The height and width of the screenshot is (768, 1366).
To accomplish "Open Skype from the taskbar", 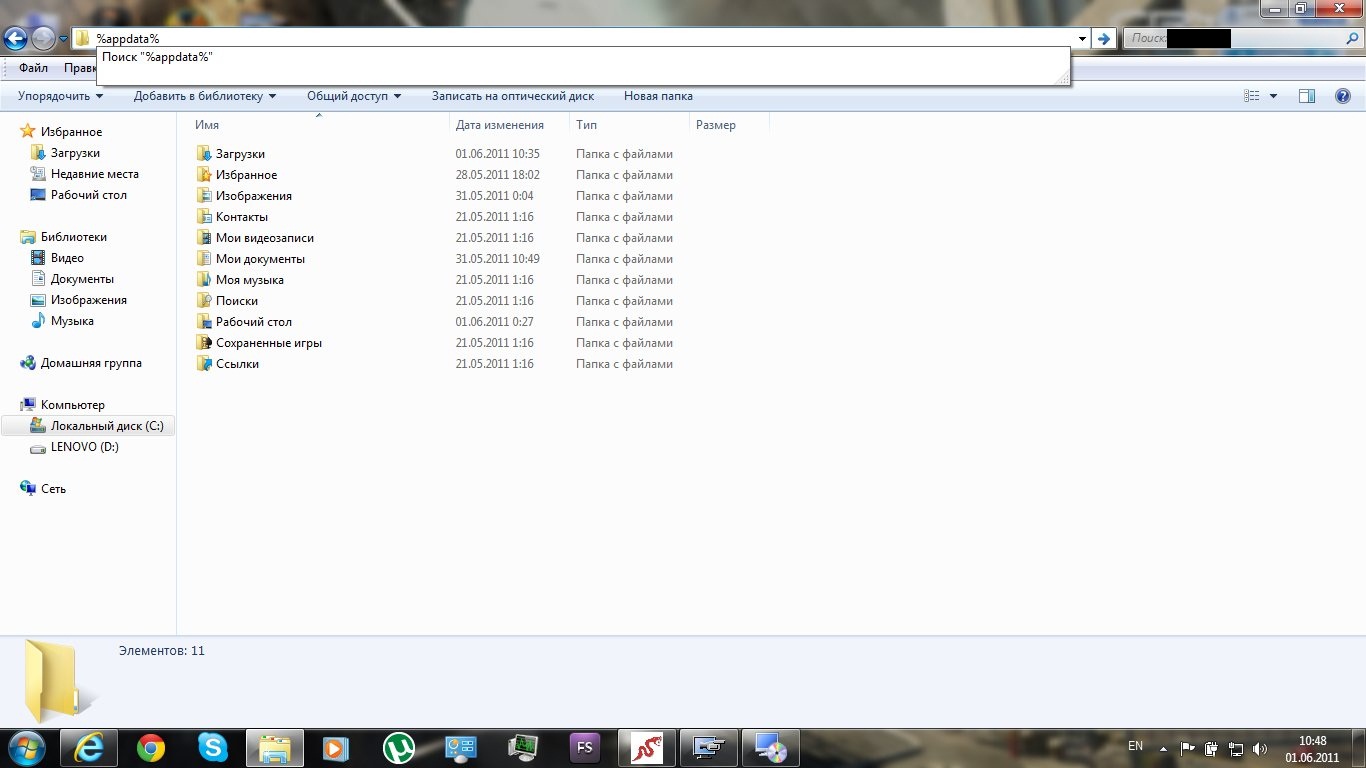I will (213, 748).
